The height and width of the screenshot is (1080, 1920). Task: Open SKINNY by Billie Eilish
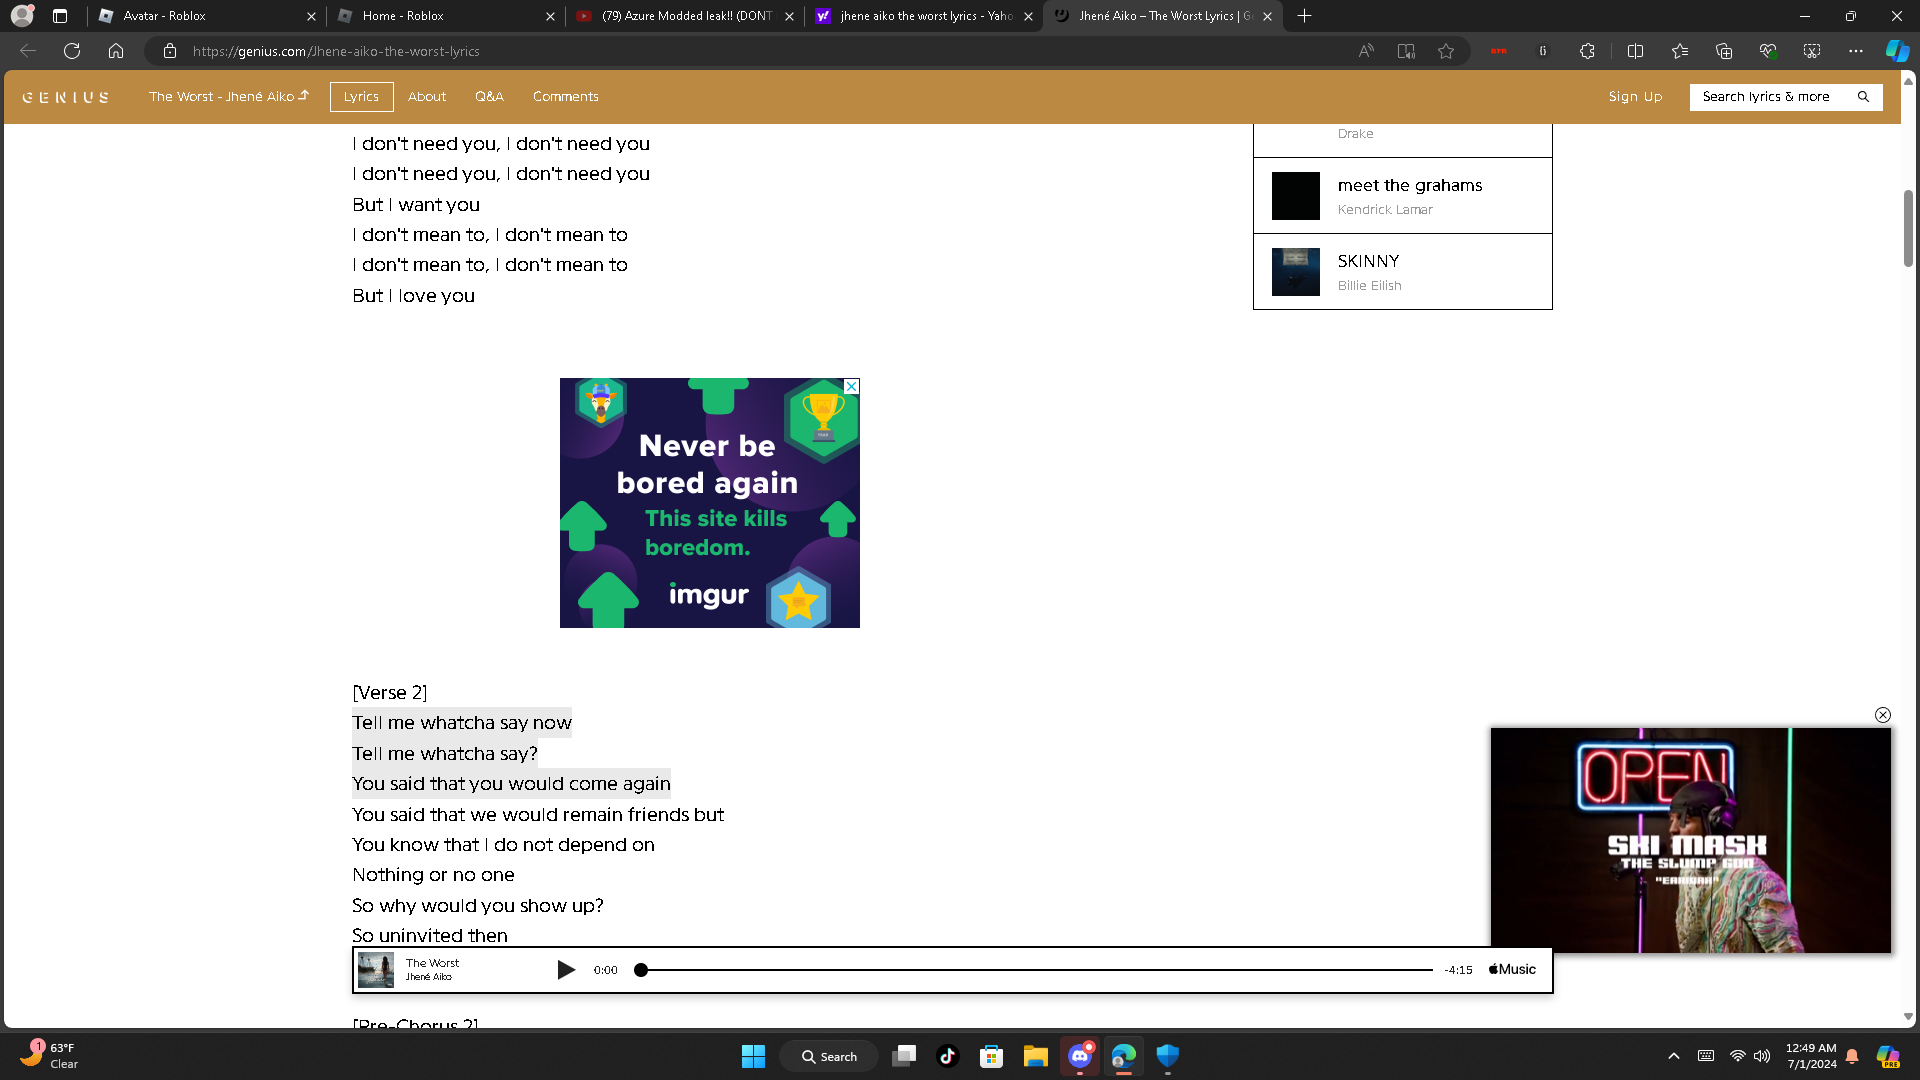pyautogui.click(x=1403, y=272)
